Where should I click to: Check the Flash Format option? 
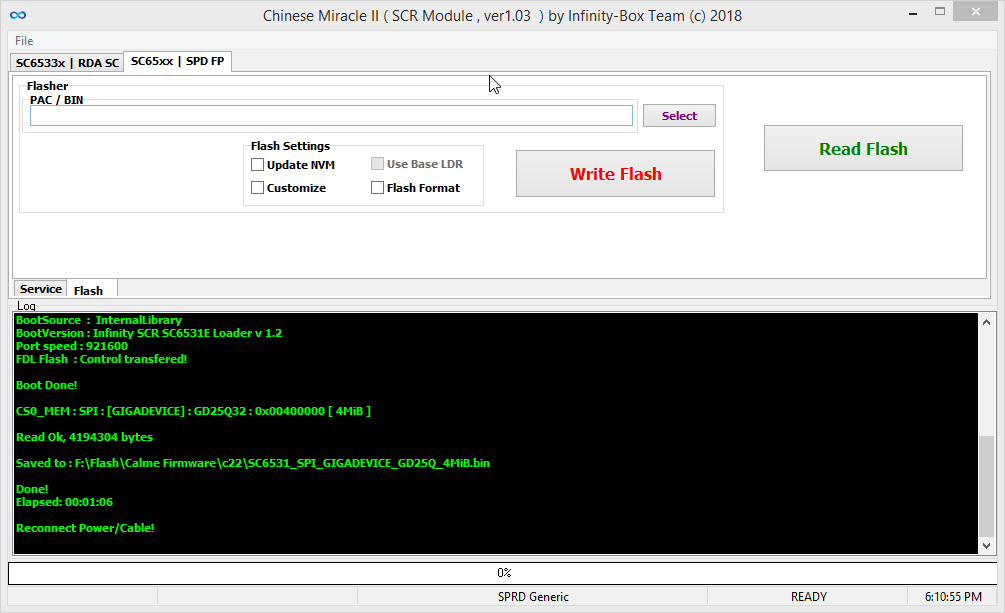click(x=378, y=188)
